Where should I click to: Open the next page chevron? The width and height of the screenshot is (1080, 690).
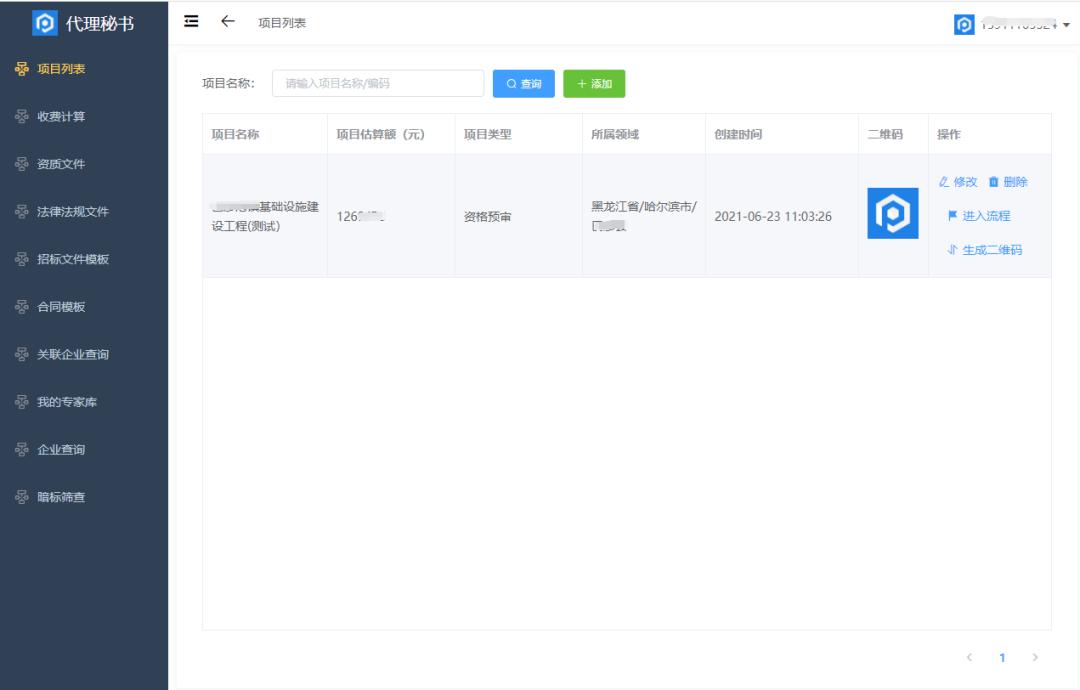tap(1036, 657)
